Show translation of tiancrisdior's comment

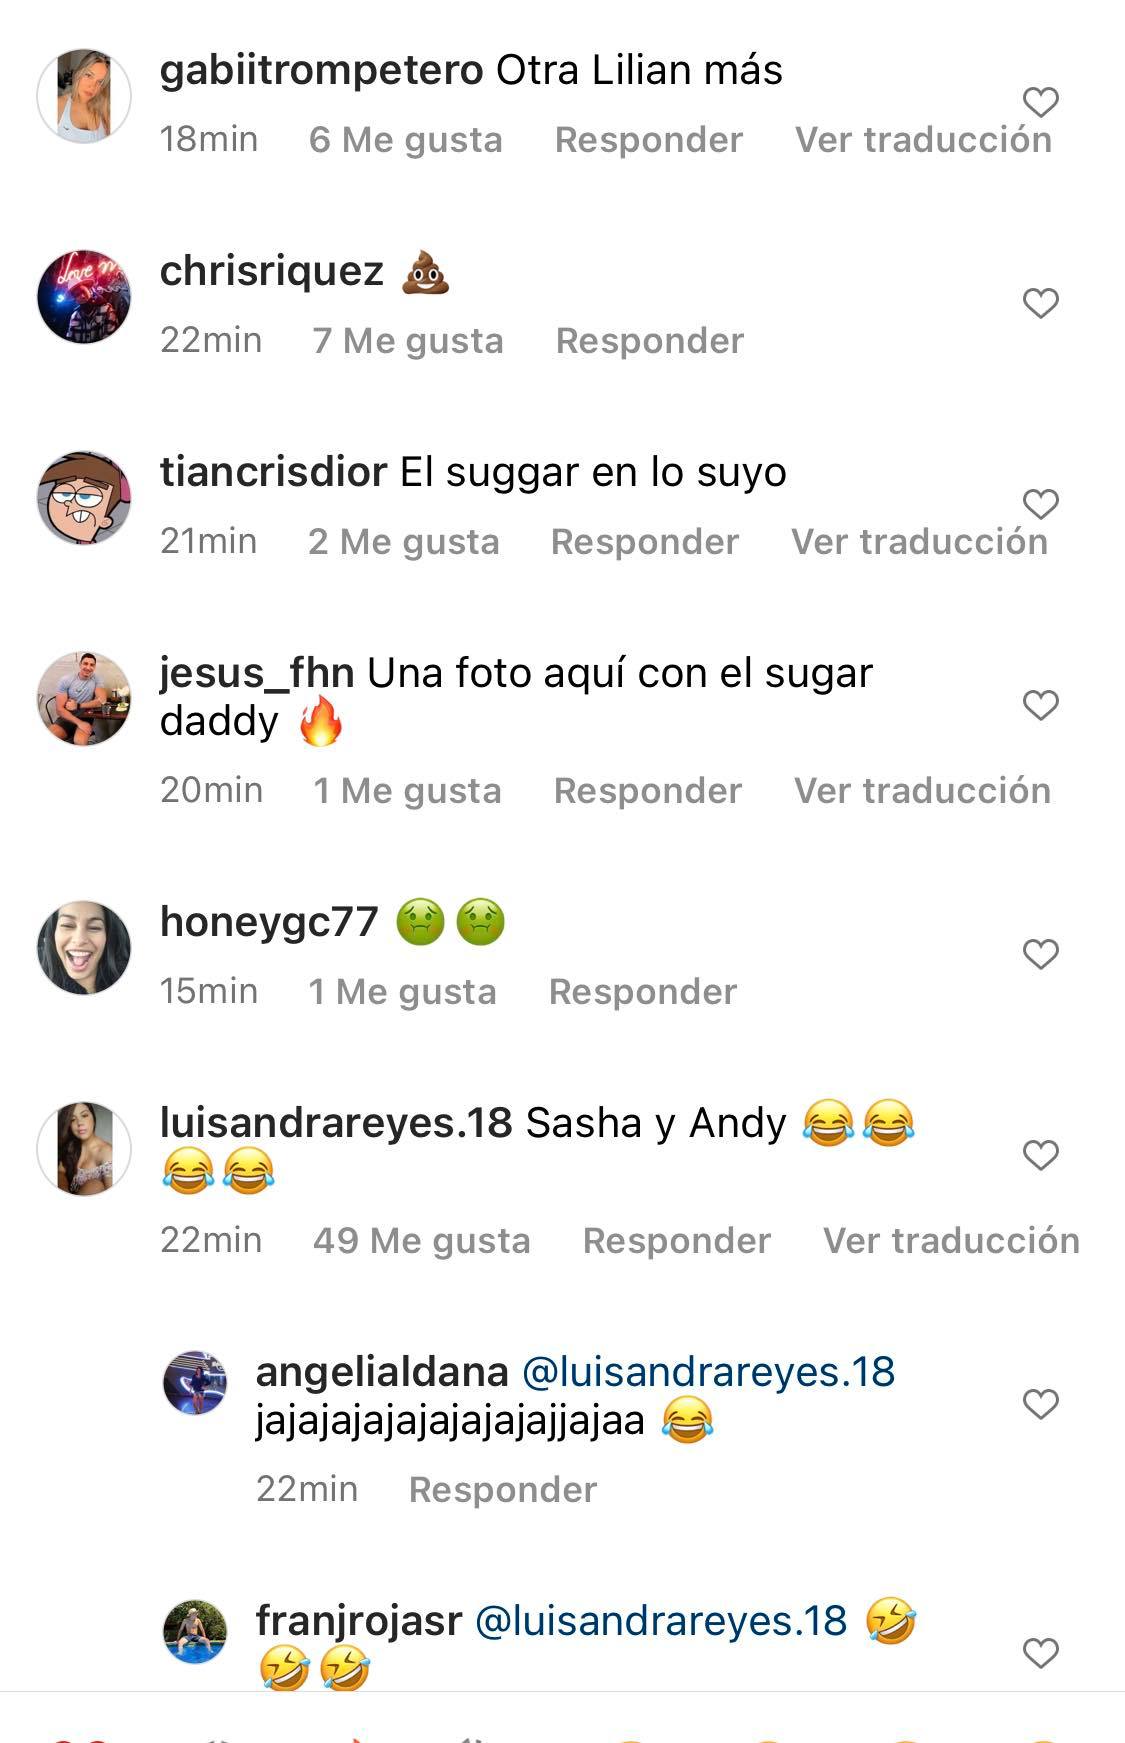point(920,542)
